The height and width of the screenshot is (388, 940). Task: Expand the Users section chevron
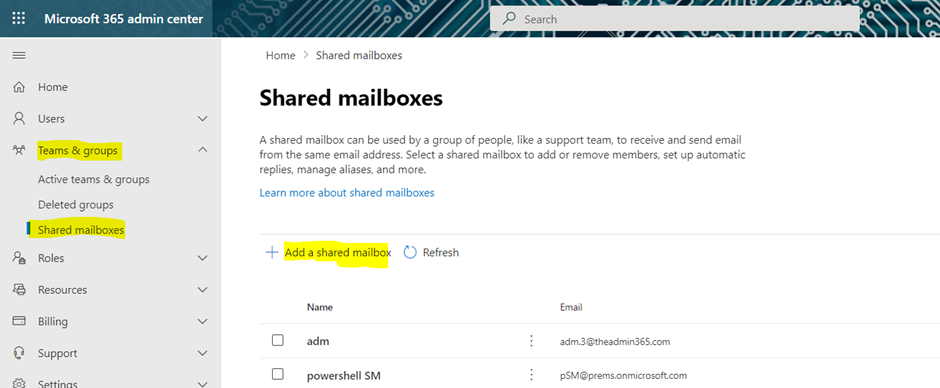tap(203, 119)
